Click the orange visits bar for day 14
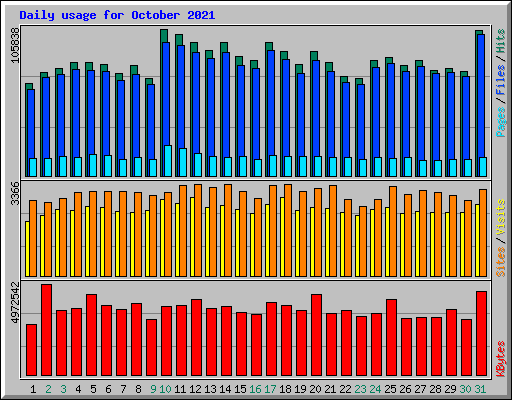Viewport: 512px width, 400px height. 228,230
